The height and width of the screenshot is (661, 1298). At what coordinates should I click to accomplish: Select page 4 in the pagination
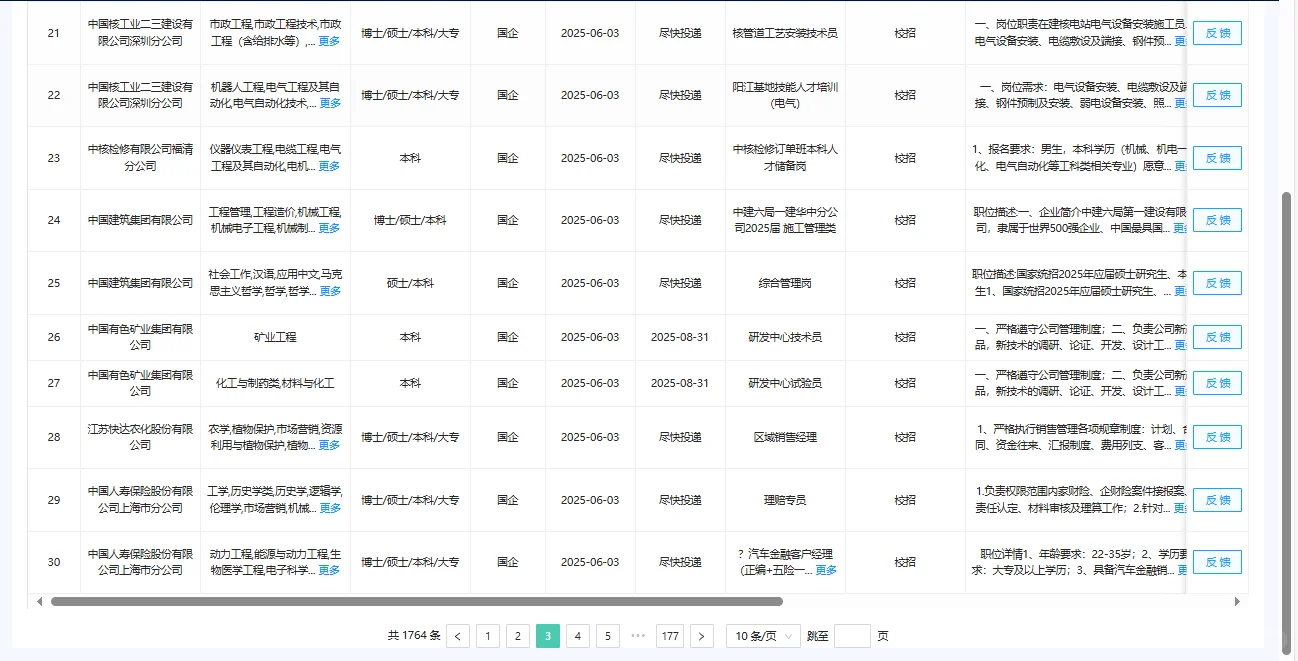(x=578, y=636)
